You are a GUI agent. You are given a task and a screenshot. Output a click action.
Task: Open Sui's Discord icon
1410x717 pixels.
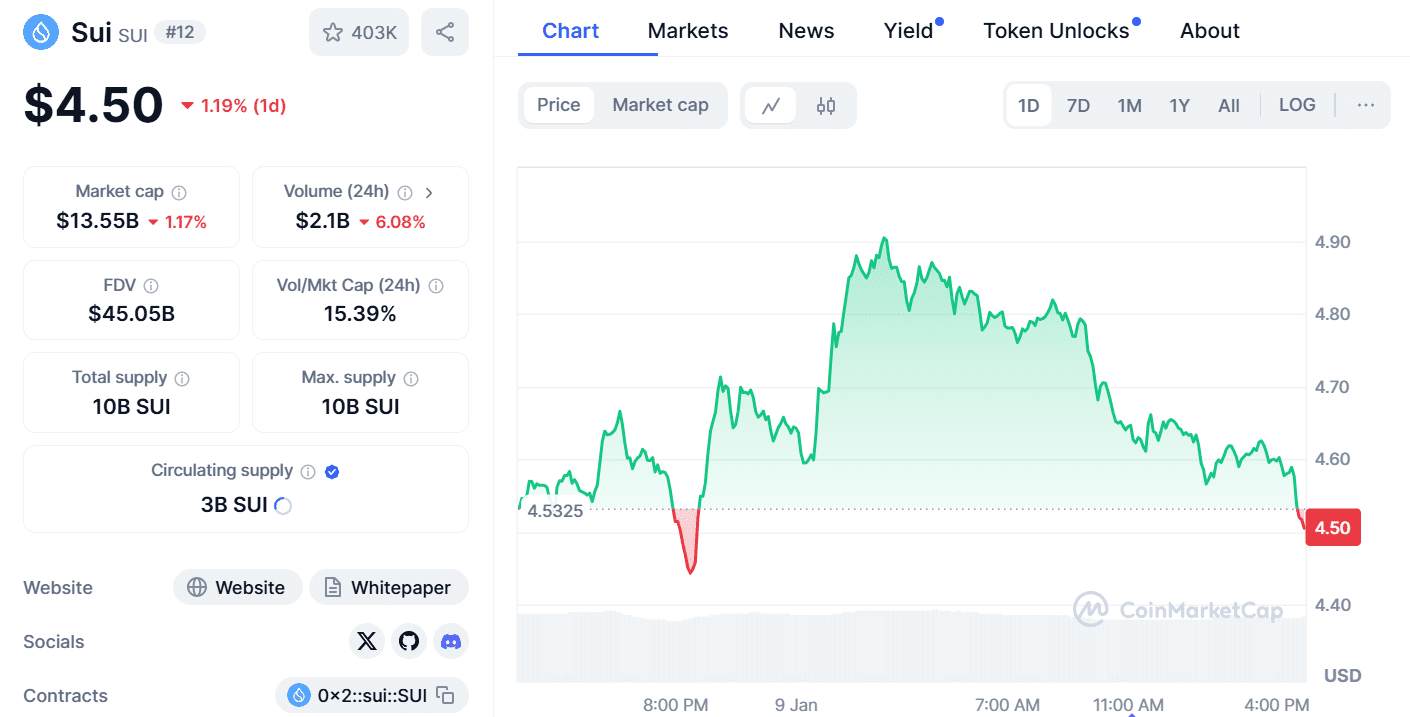click(x=451, y=641)
